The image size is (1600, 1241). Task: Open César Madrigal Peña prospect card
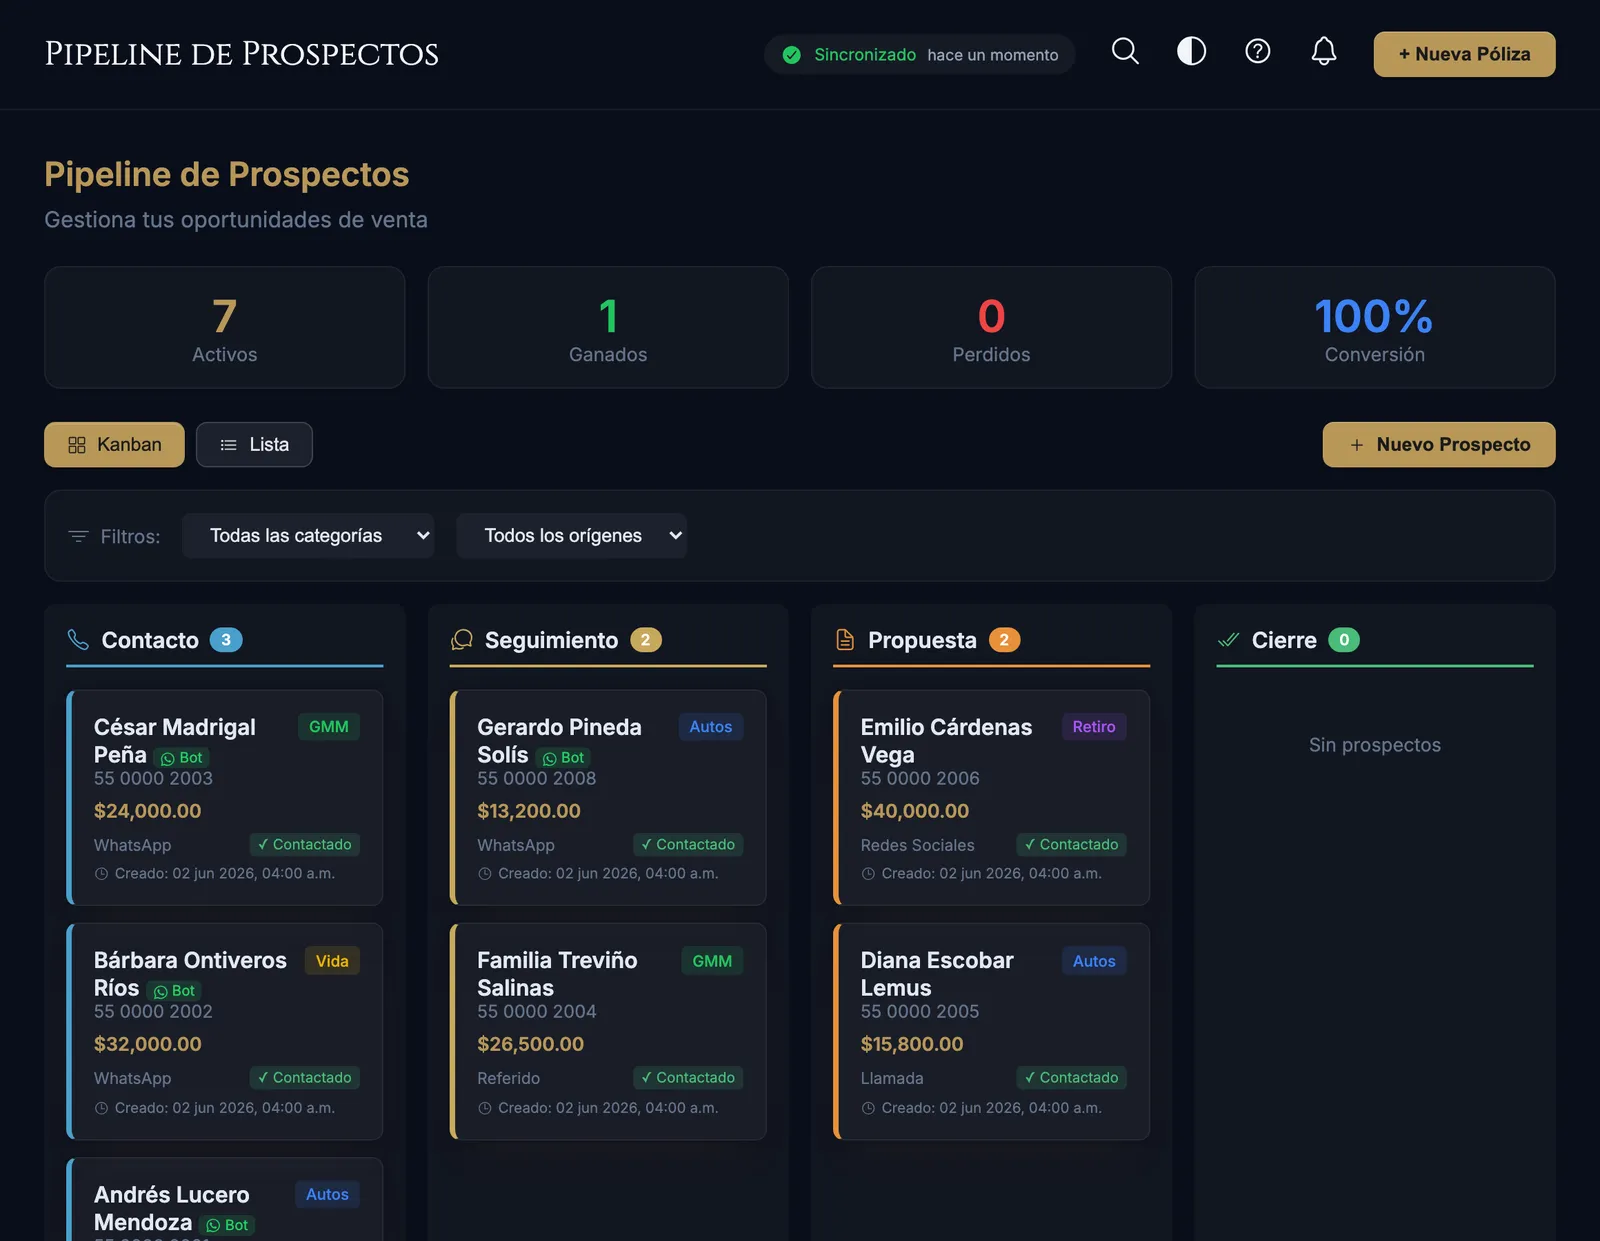click(x=225, y=798)
